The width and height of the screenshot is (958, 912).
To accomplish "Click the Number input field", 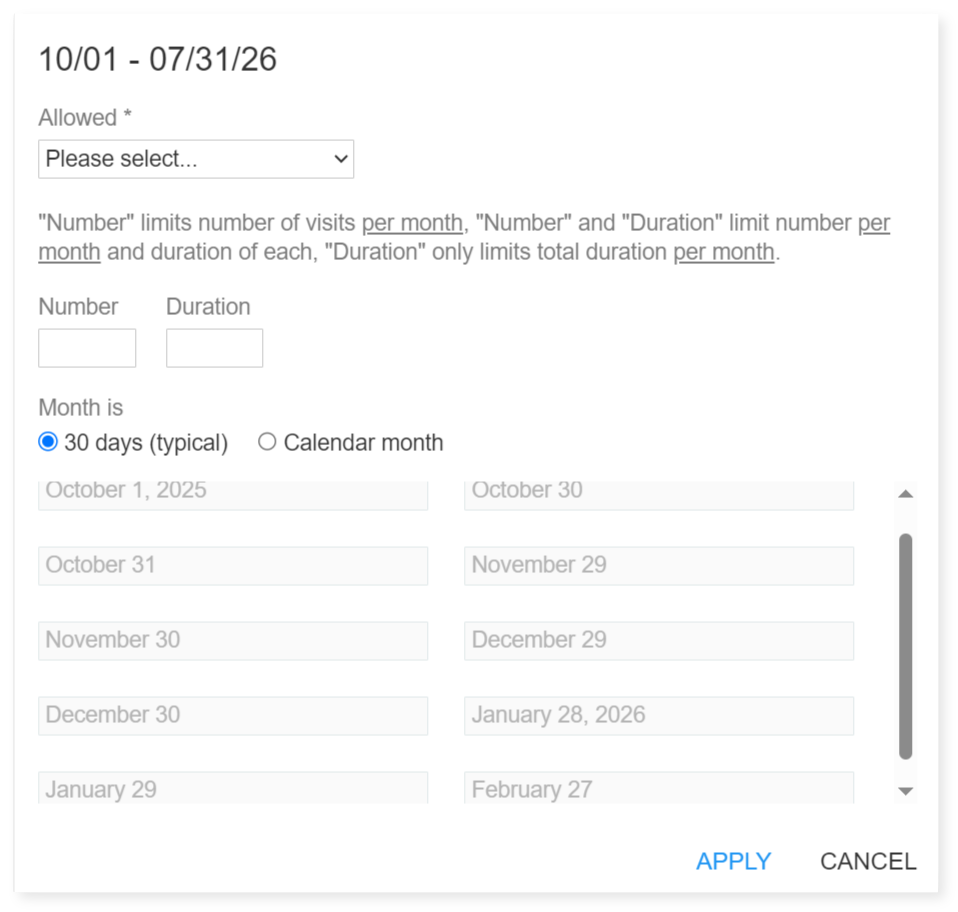I will tap(86, 347).
